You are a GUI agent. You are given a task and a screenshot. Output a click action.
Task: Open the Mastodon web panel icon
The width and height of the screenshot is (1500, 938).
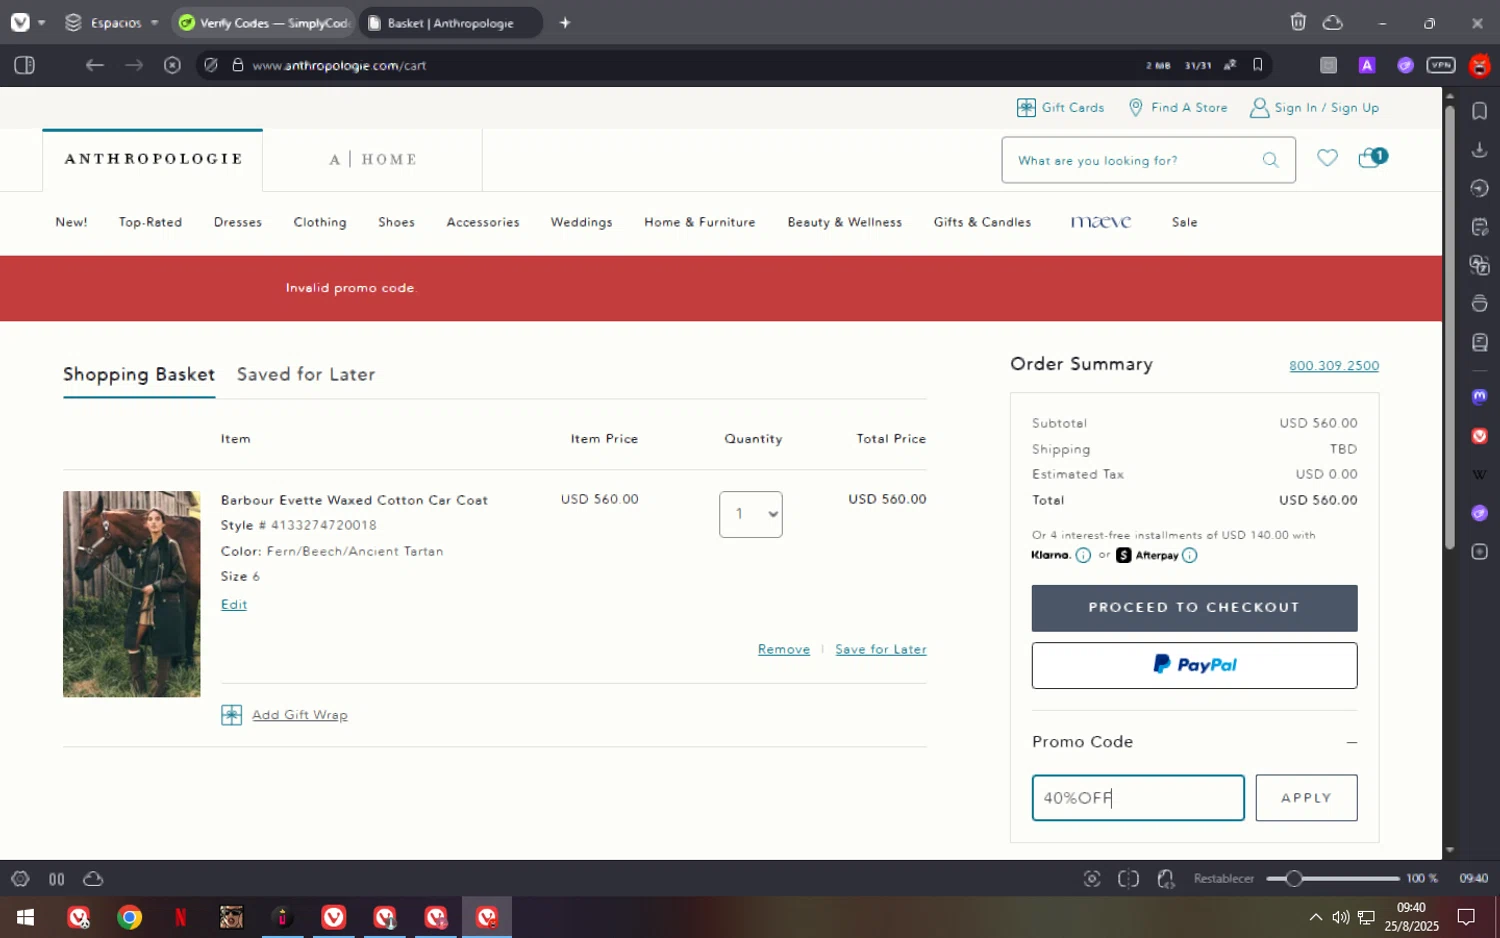coord(1480,396)
